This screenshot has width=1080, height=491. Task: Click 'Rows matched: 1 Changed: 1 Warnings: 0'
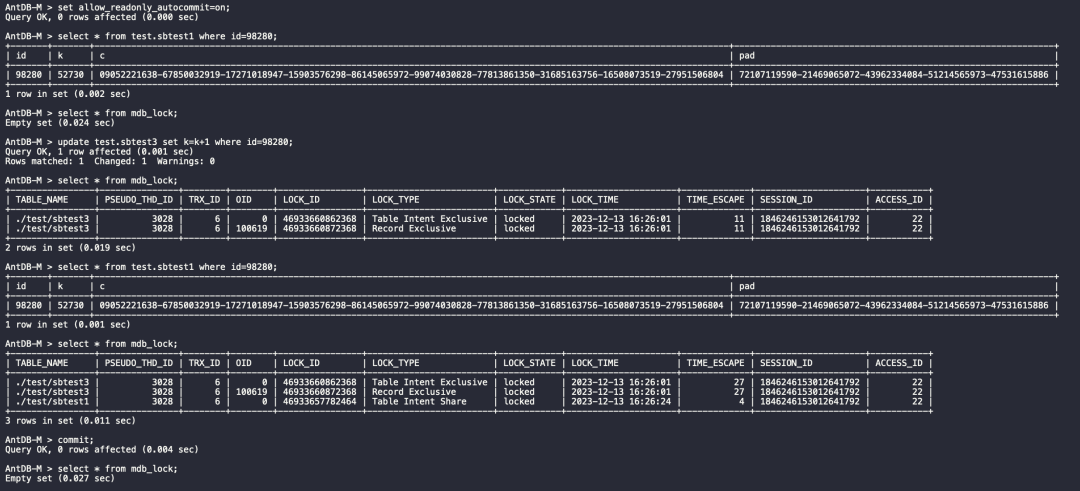[110, 161]
